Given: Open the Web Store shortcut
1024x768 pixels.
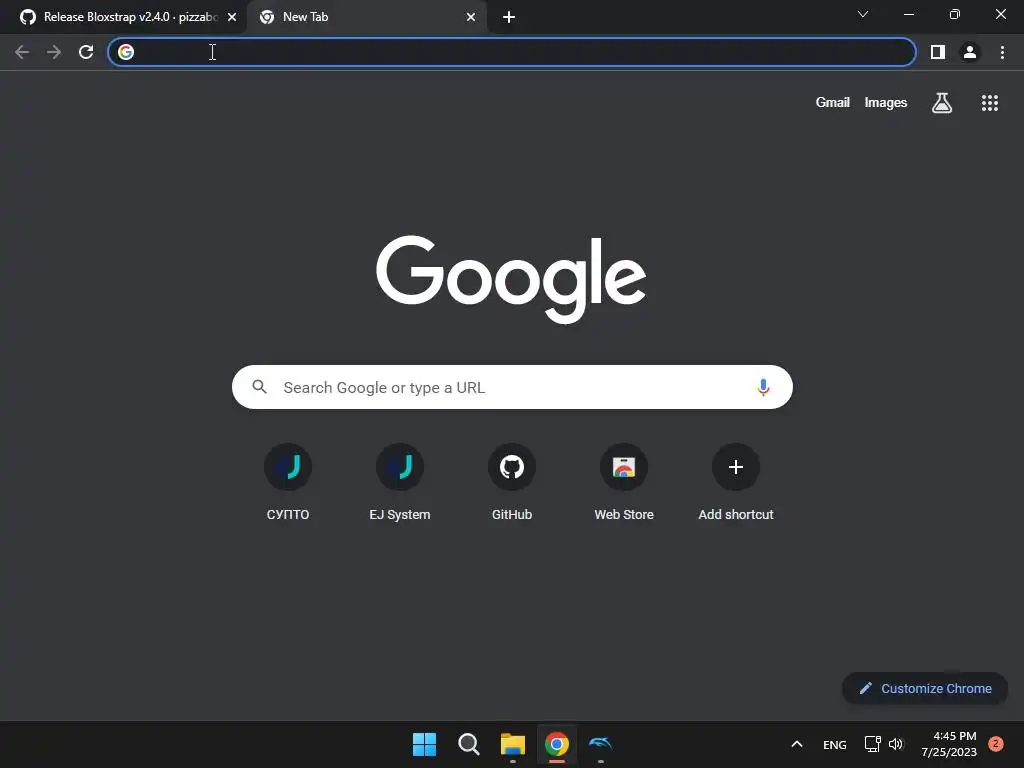Looking at the screenshot, I should pyautogui.click(x=624, y=483).
